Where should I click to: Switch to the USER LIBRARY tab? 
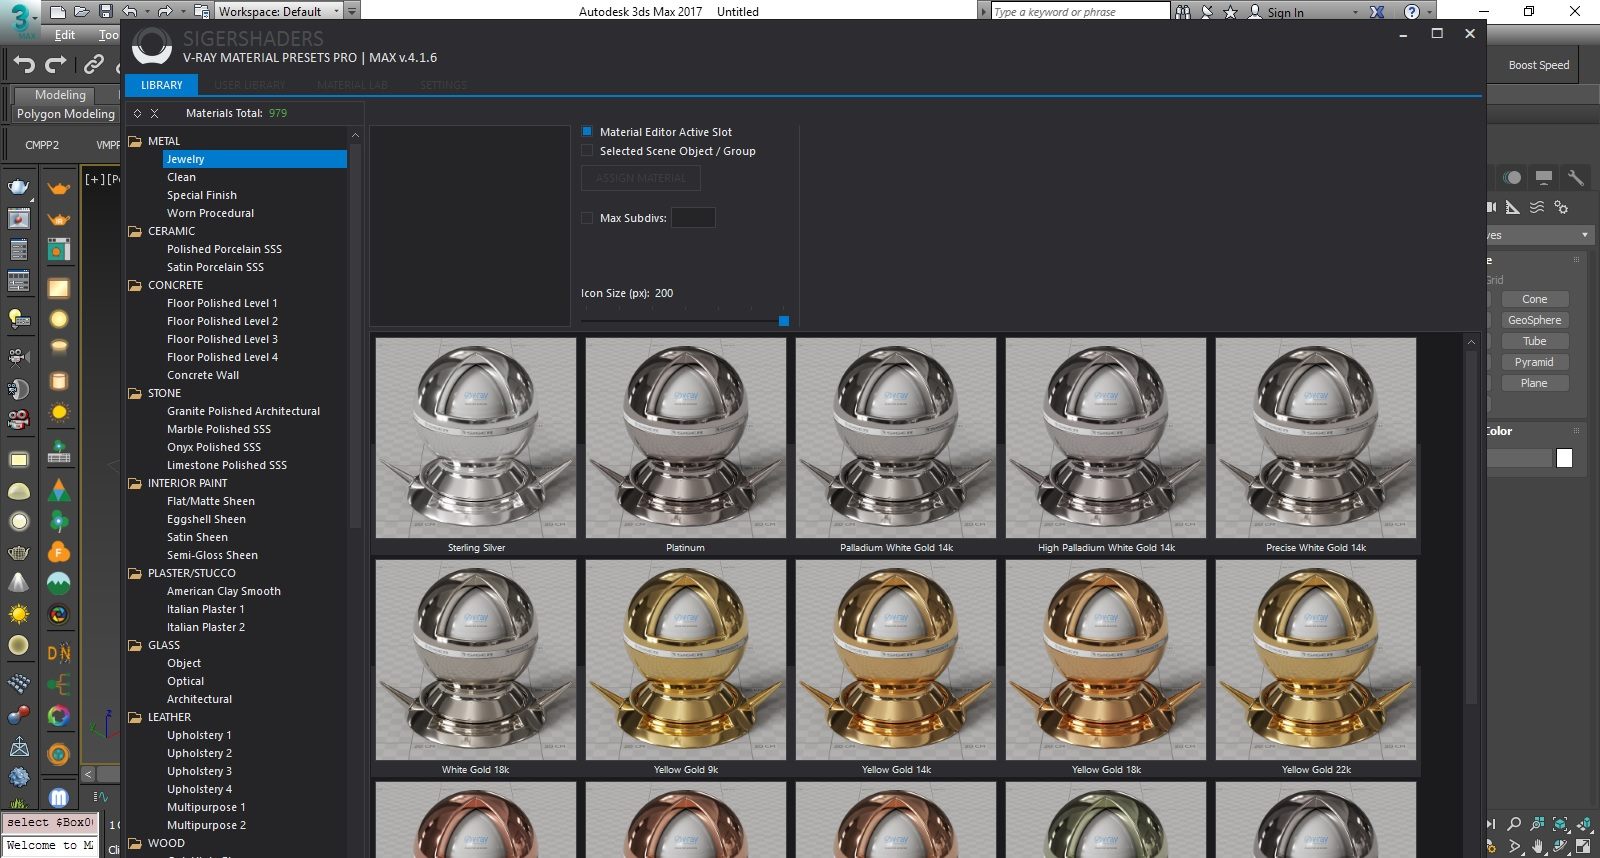(250, 85)
